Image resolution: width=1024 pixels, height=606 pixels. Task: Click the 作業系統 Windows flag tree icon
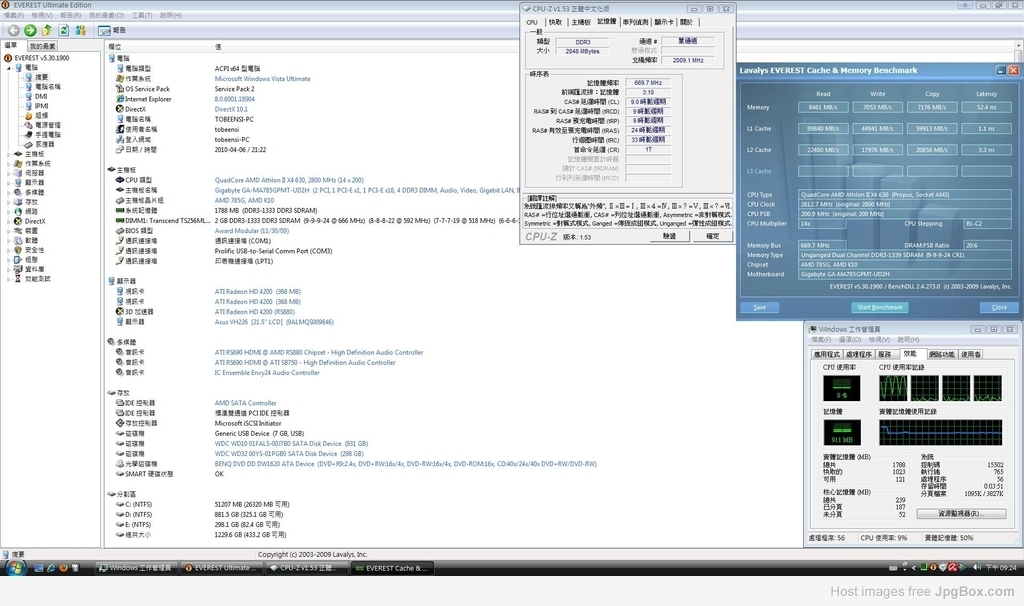point(18,163)
